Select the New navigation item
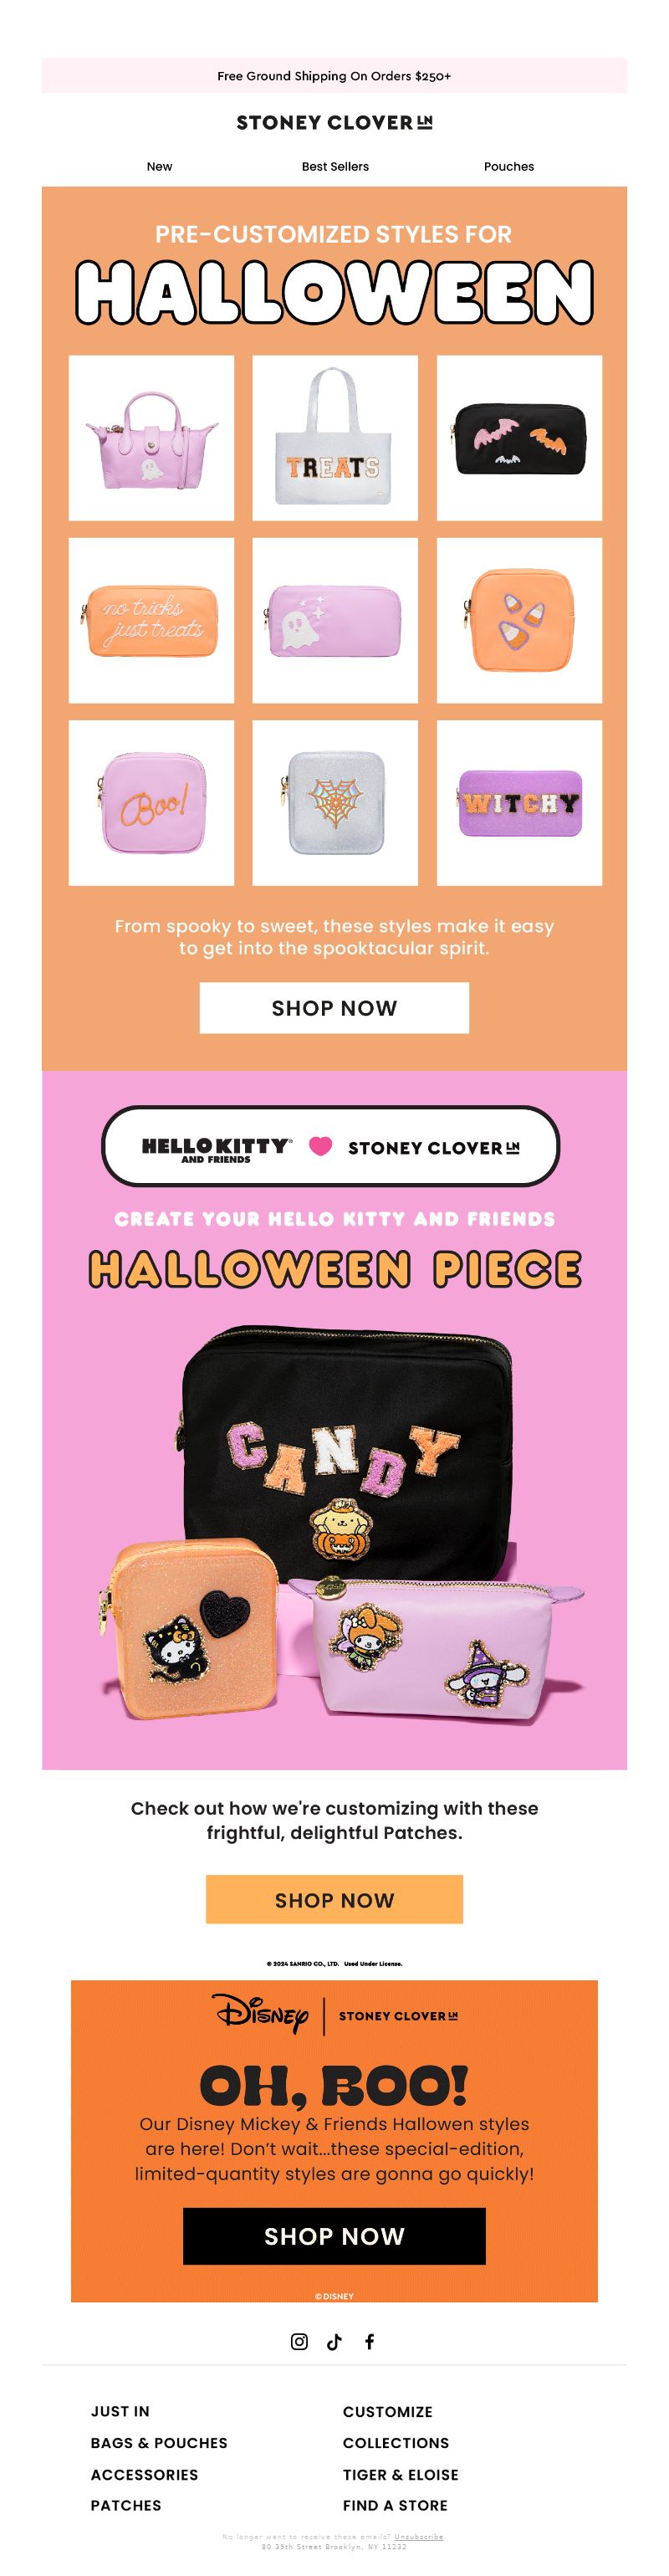 coord(160,166)
